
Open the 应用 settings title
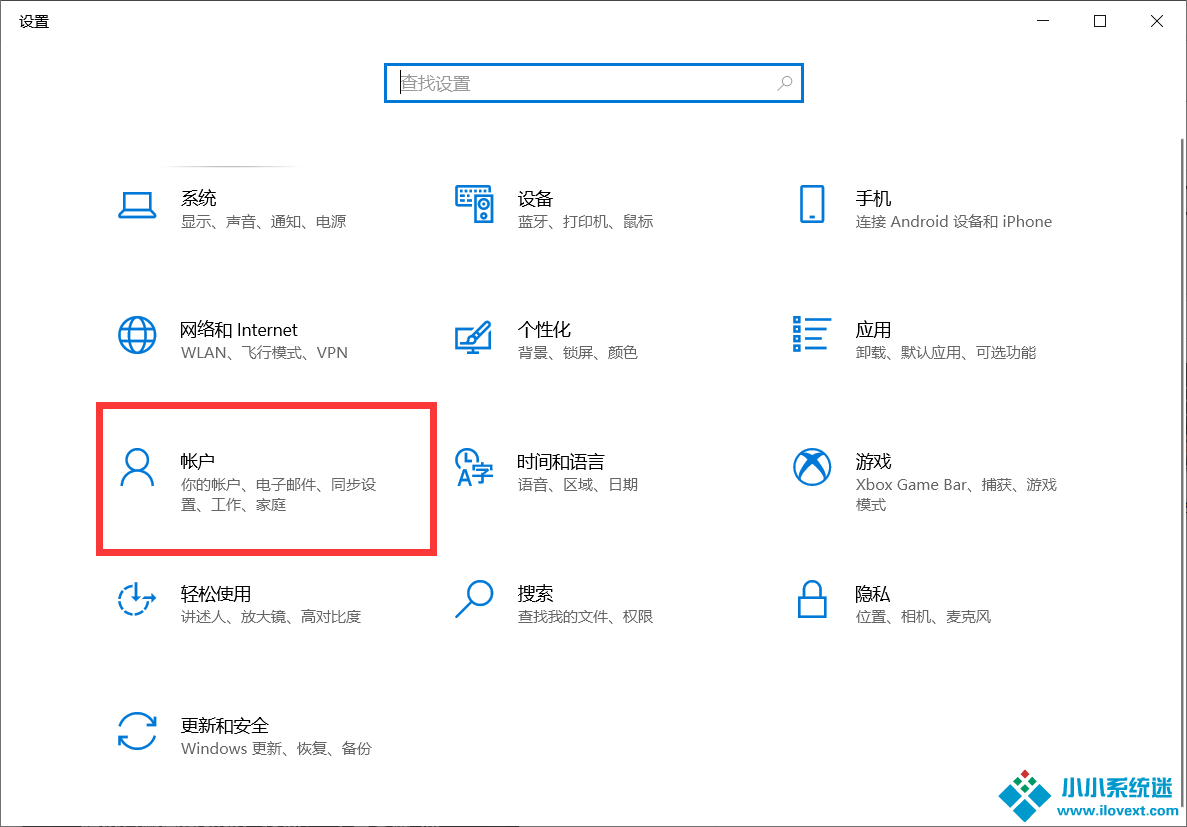click(874, 329)
